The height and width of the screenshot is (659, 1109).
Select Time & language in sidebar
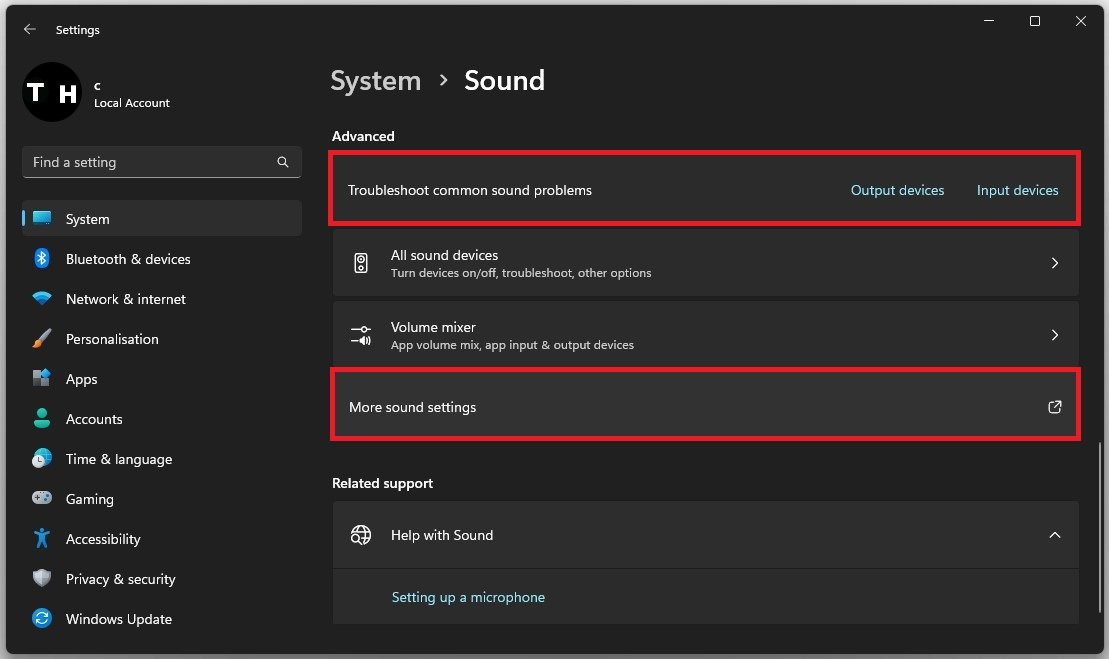coord(118,459)
